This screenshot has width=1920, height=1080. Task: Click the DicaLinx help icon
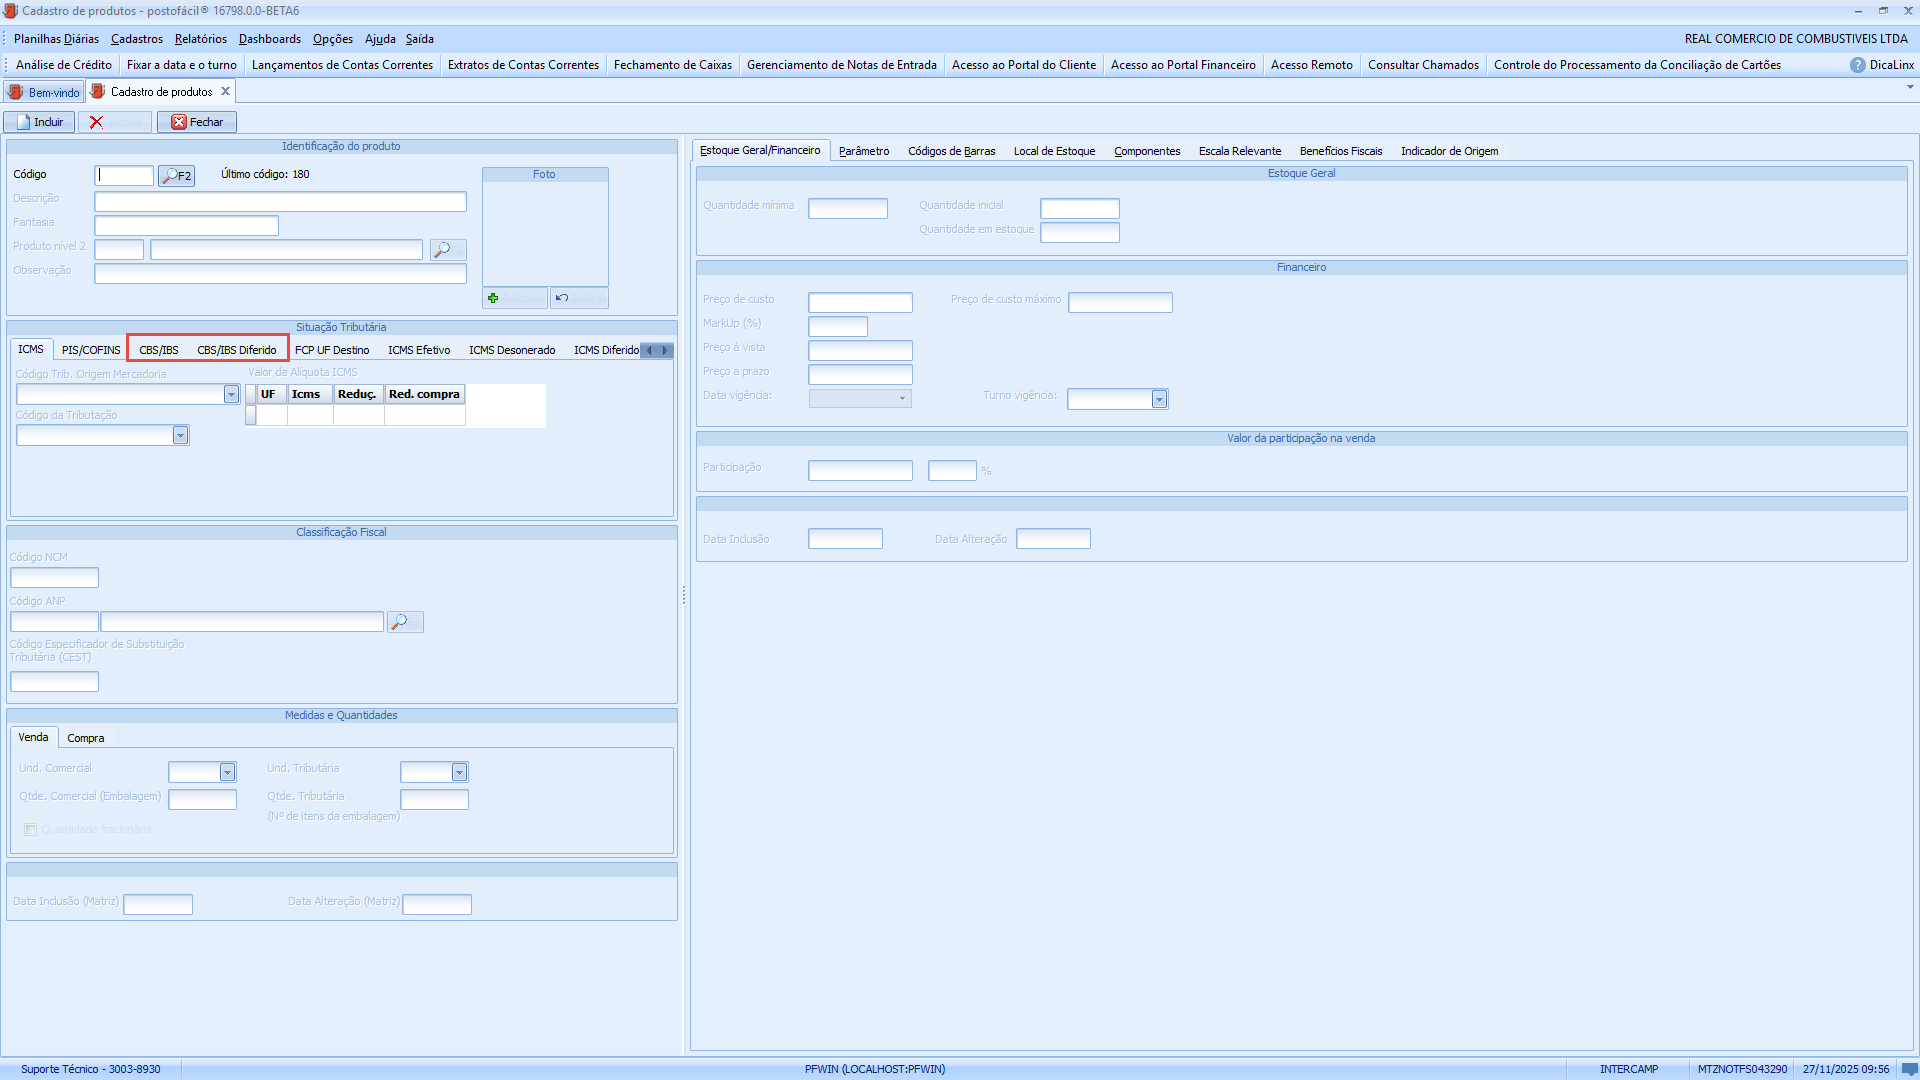point(1857,65)
